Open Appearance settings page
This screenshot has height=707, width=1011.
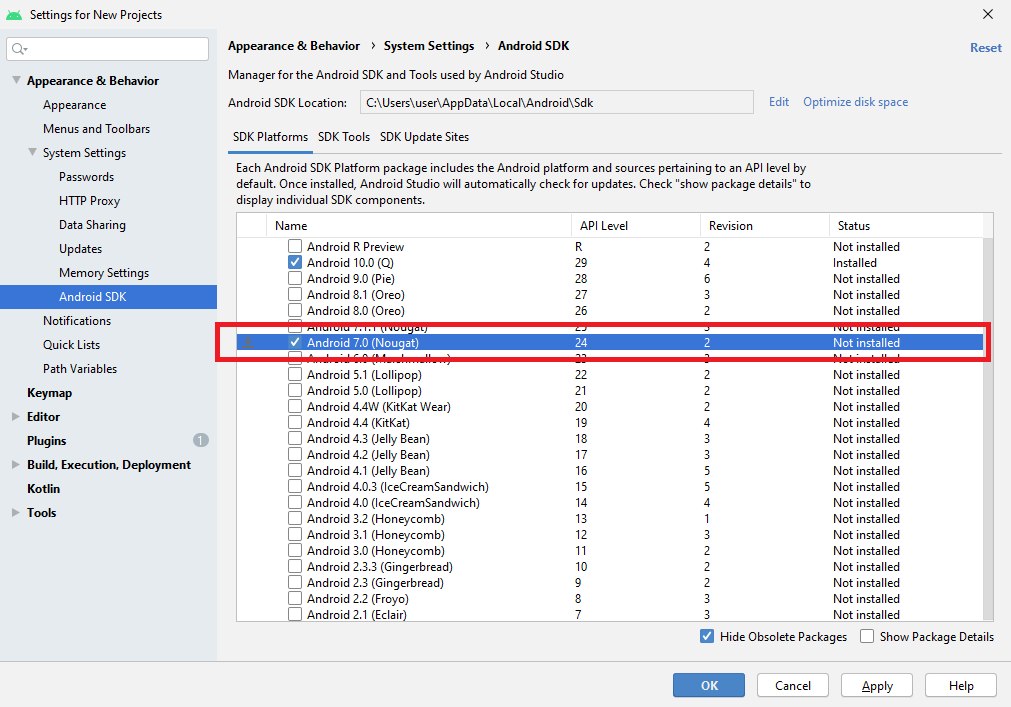point(75,105)
